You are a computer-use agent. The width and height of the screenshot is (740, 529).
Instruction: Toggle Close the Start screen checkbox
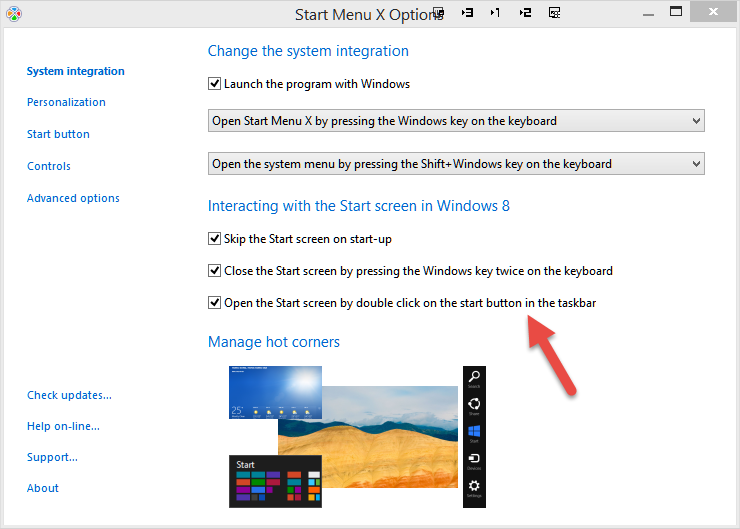tap(214, 270)
